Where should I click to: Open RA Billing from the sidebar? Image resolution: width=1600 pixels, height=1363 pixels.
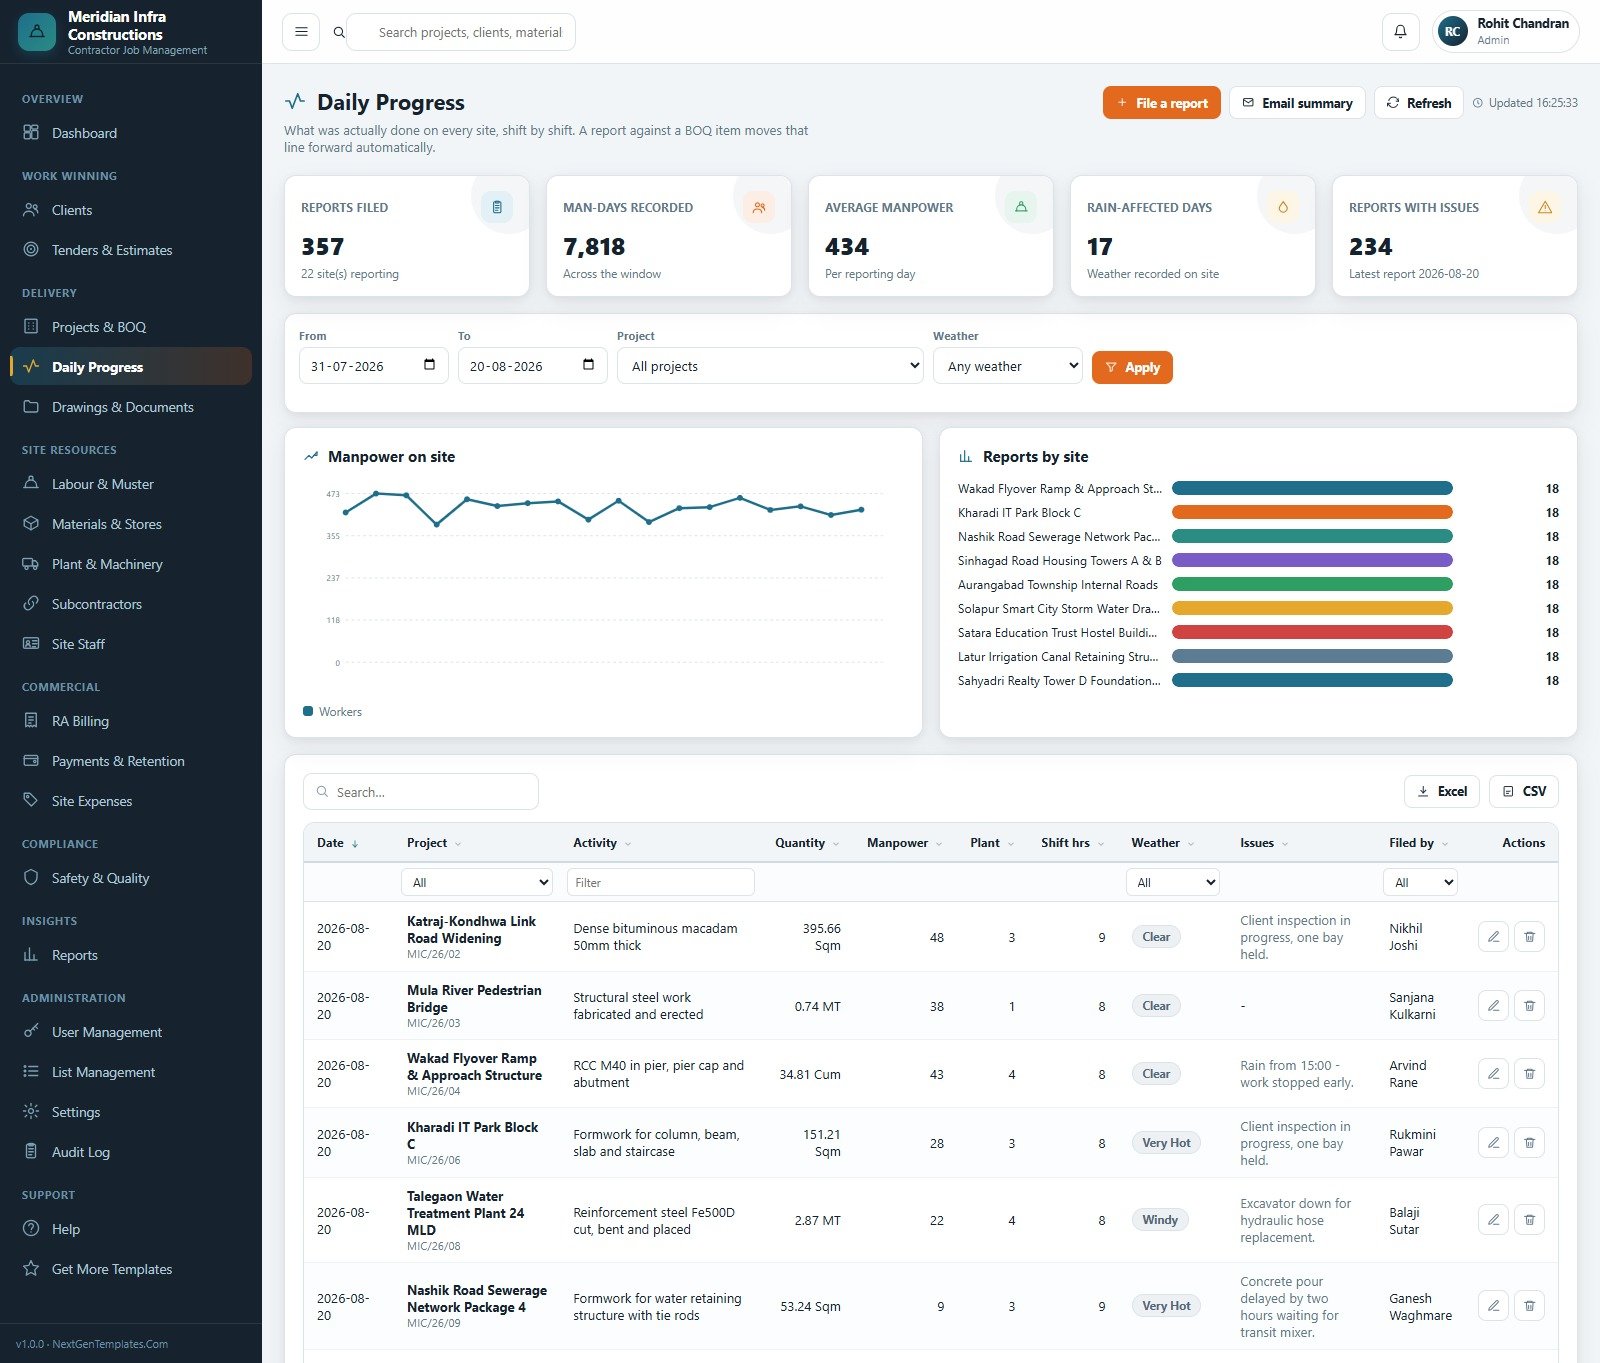pyautogui.click(x=80, y=721)
